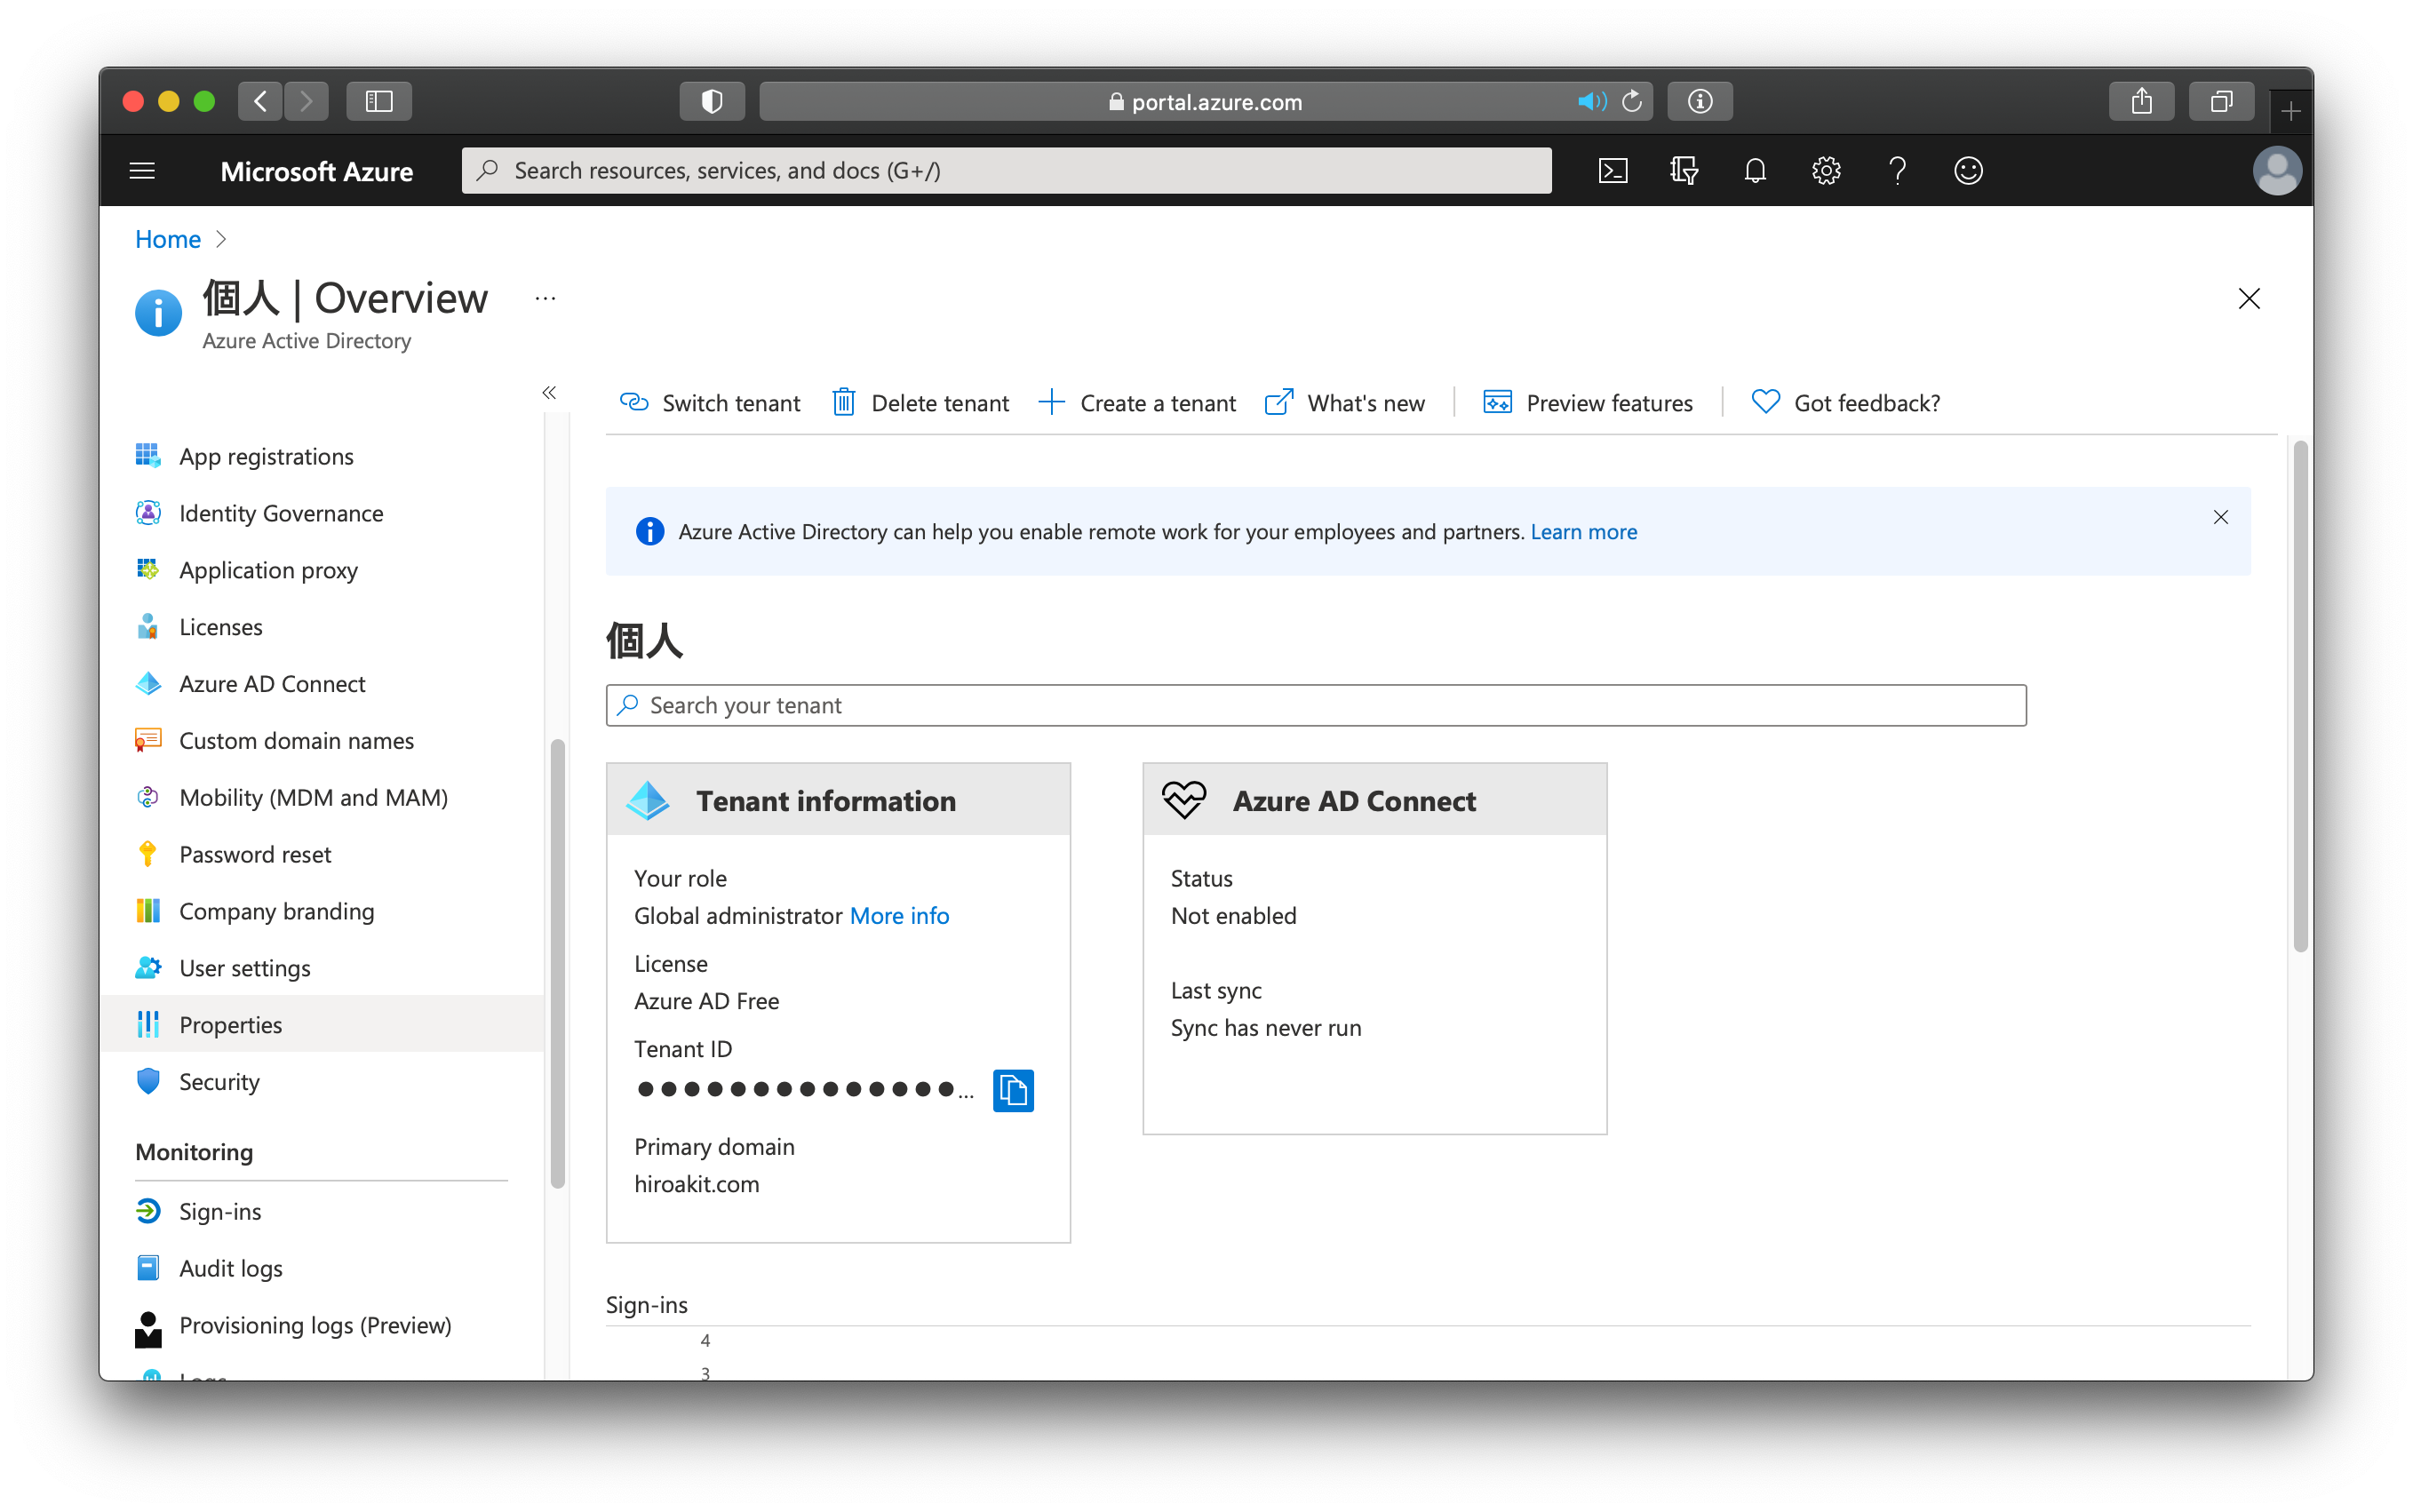Focus the Search your tenant field
This screenshot has height=1512, width=2413.
(x=1316, y=706)
